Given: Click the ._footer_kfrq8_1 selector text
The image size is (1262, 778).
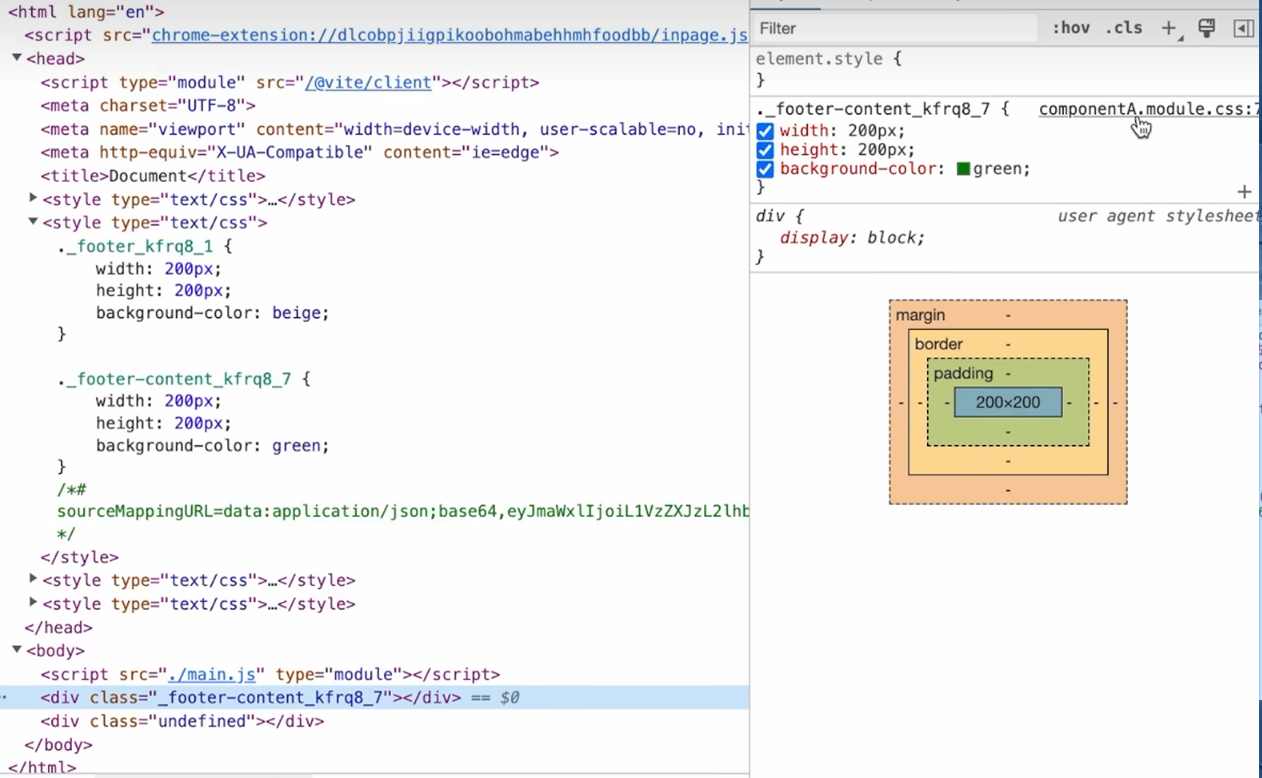Looking at the screenshot, I should 135,246.
